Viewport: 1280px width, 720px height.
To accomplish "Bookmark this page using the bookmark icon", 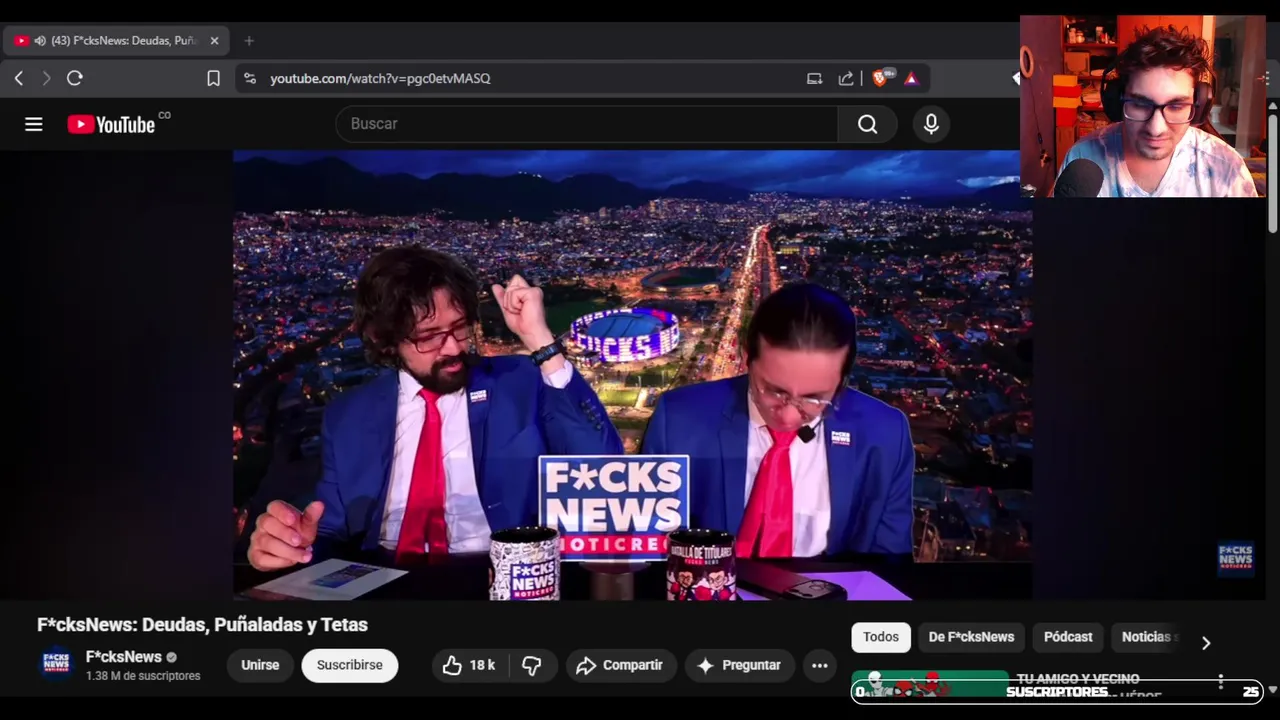I will pos(213,78).
